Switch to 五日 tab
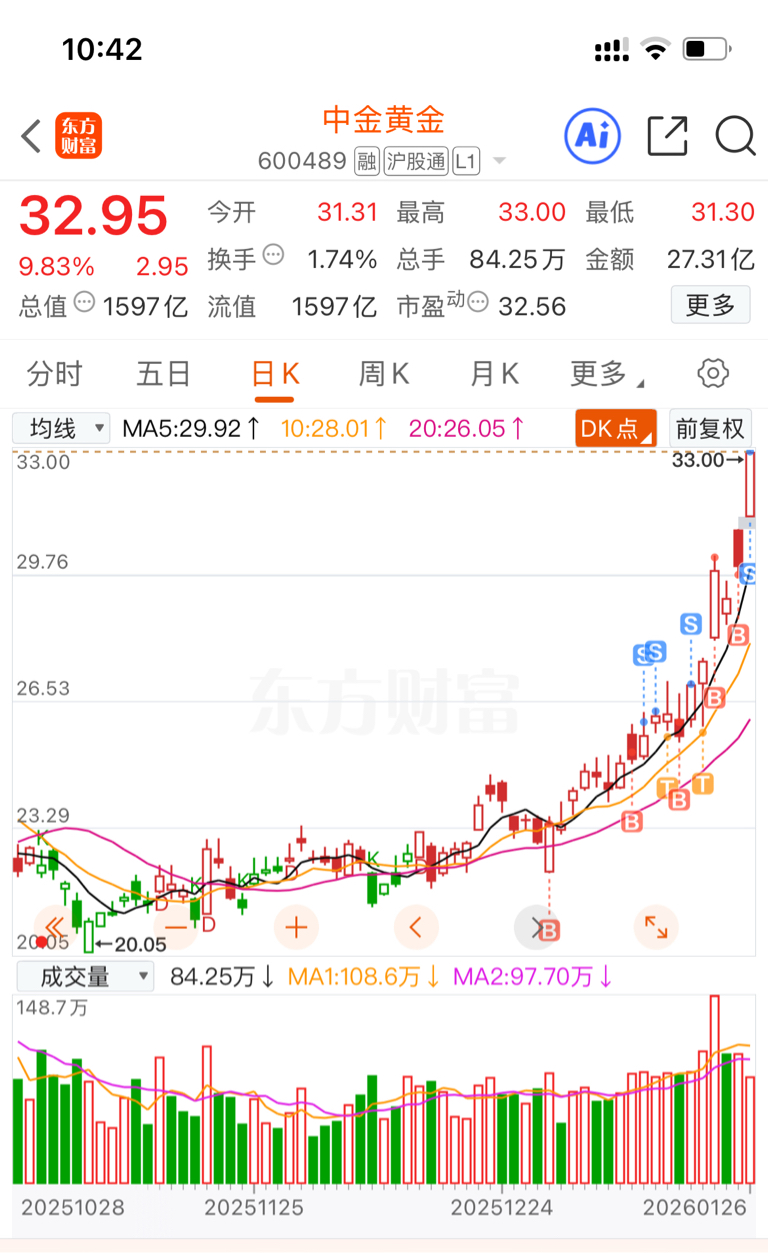Image resolution: width=768 pixels, height=1253 pixels. [164, 374]
